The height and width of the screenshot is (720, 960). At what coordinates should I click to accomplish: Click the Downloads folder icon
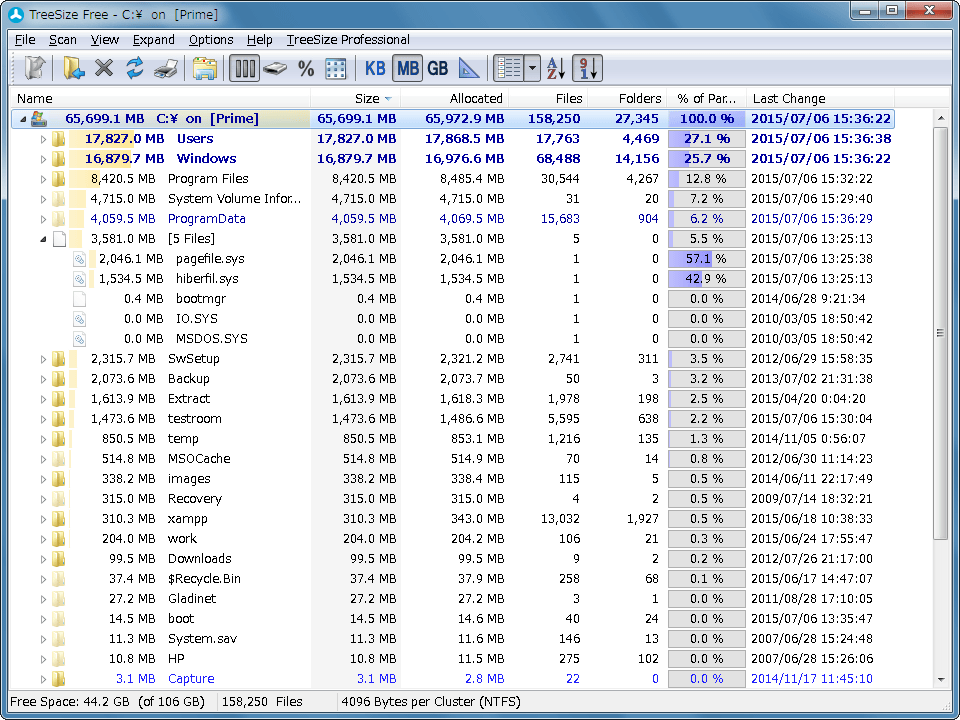tap(58, 559)
